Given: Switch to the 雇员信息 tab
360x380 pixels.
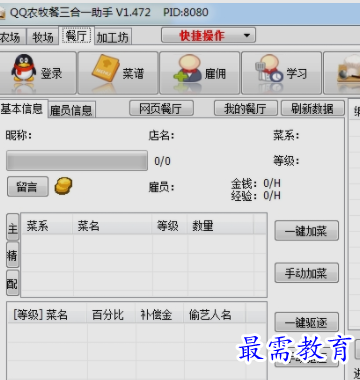Looking at the screenshot, I should pyautogui.click(x=71, y=110).
